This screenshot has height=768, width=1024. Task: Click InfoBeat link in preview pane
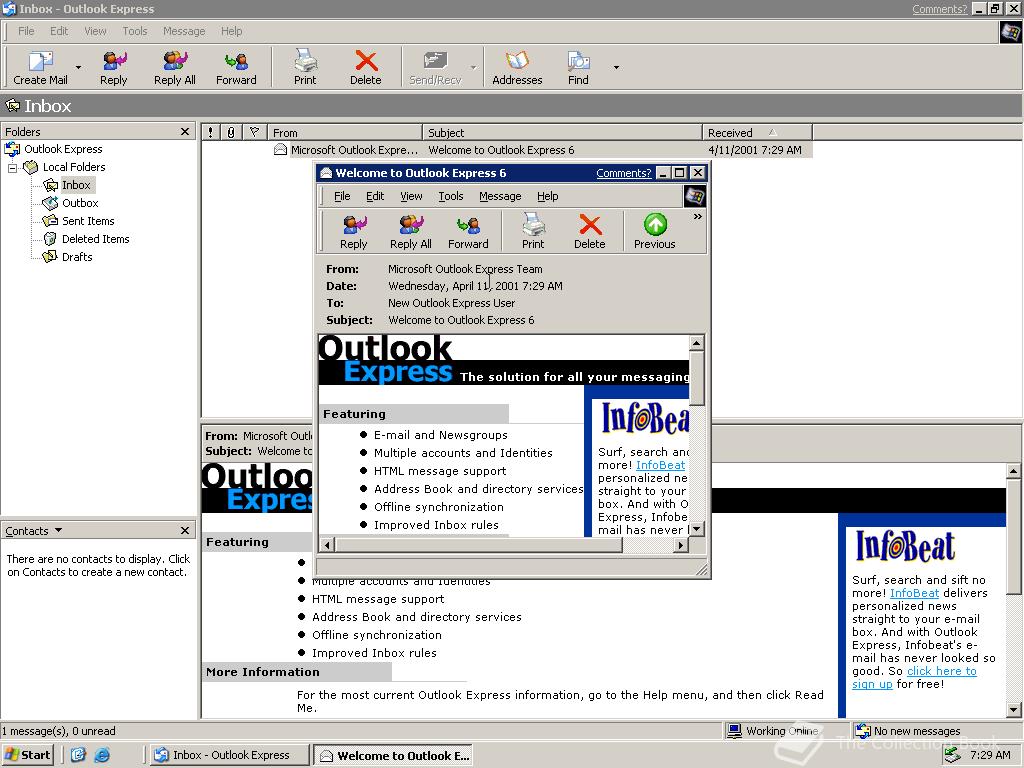point(914,593)
